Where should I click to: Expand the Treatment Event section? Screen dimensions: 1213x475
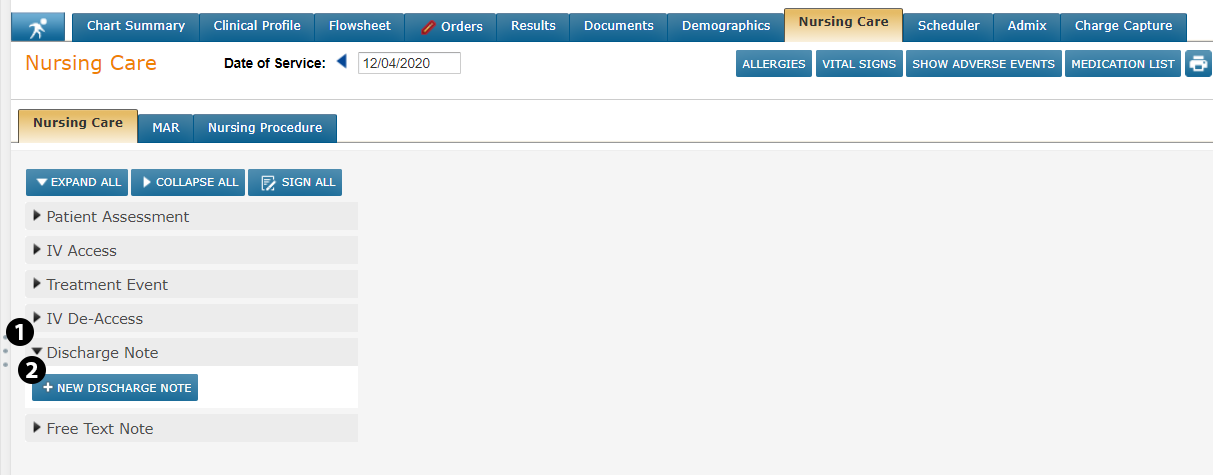point(106,285)
